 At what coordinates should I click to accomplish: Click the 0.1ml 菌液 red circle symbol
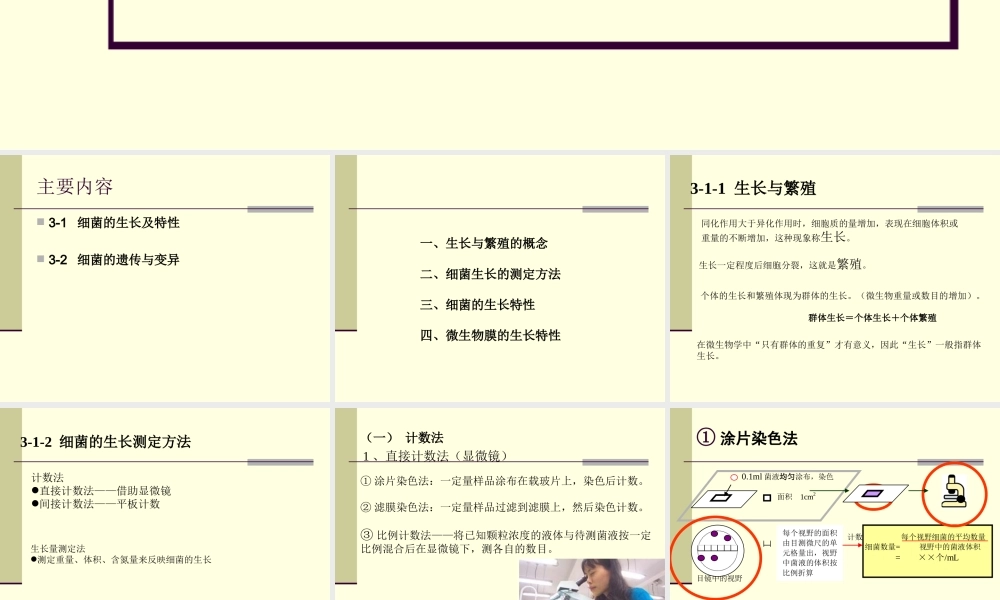pos(733,477)
